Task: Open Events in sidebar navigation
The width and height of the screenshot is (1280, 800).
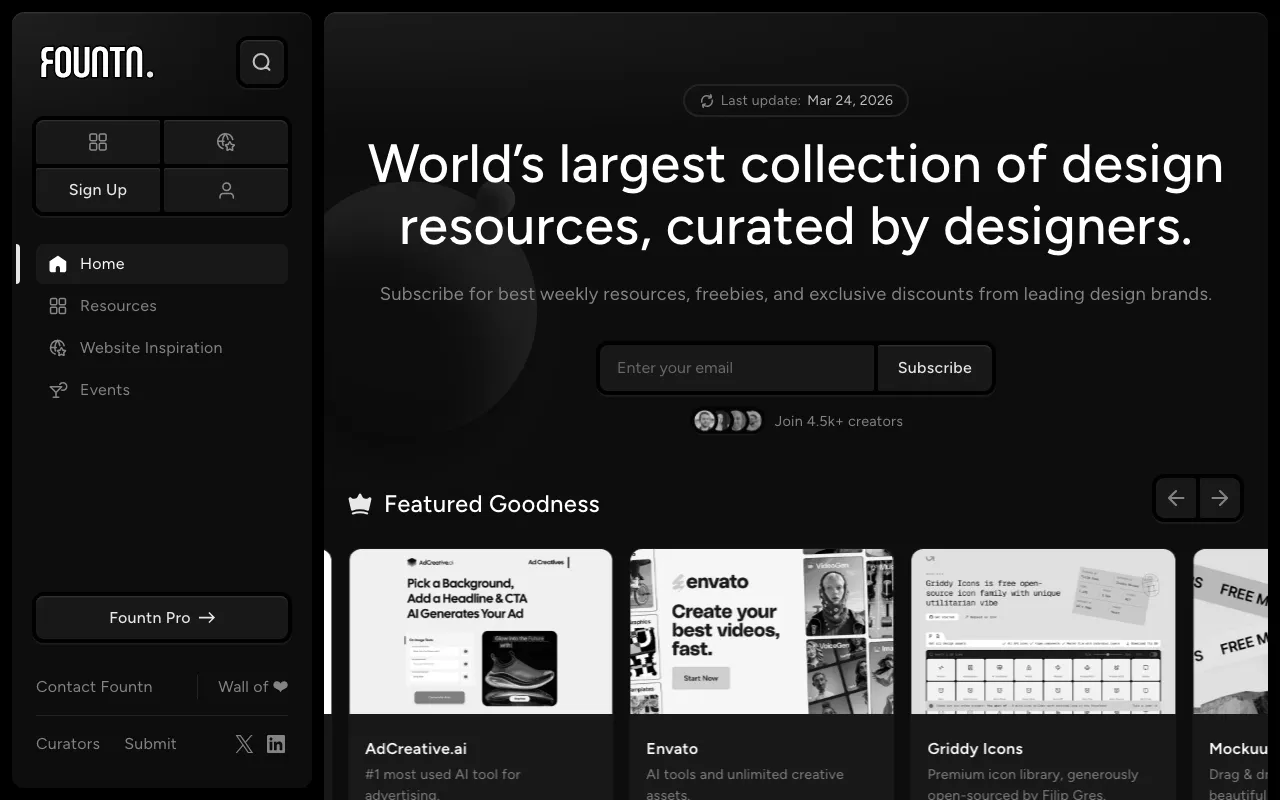Action: tap(162, 390)
